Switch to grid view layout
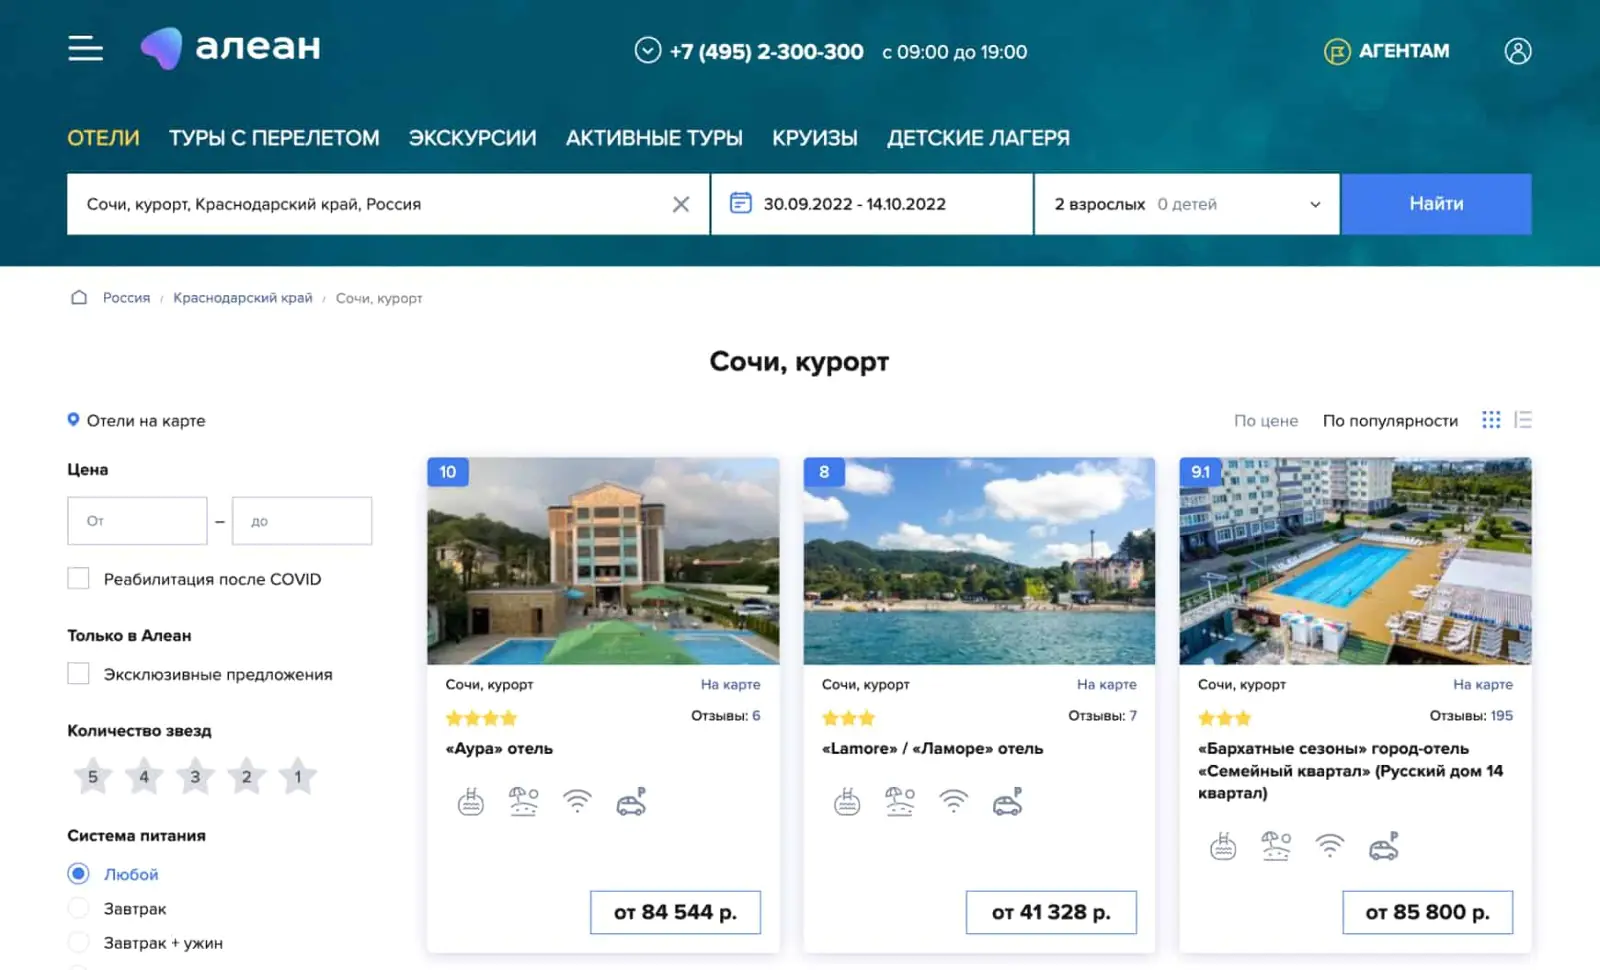 coord(1491,420)
